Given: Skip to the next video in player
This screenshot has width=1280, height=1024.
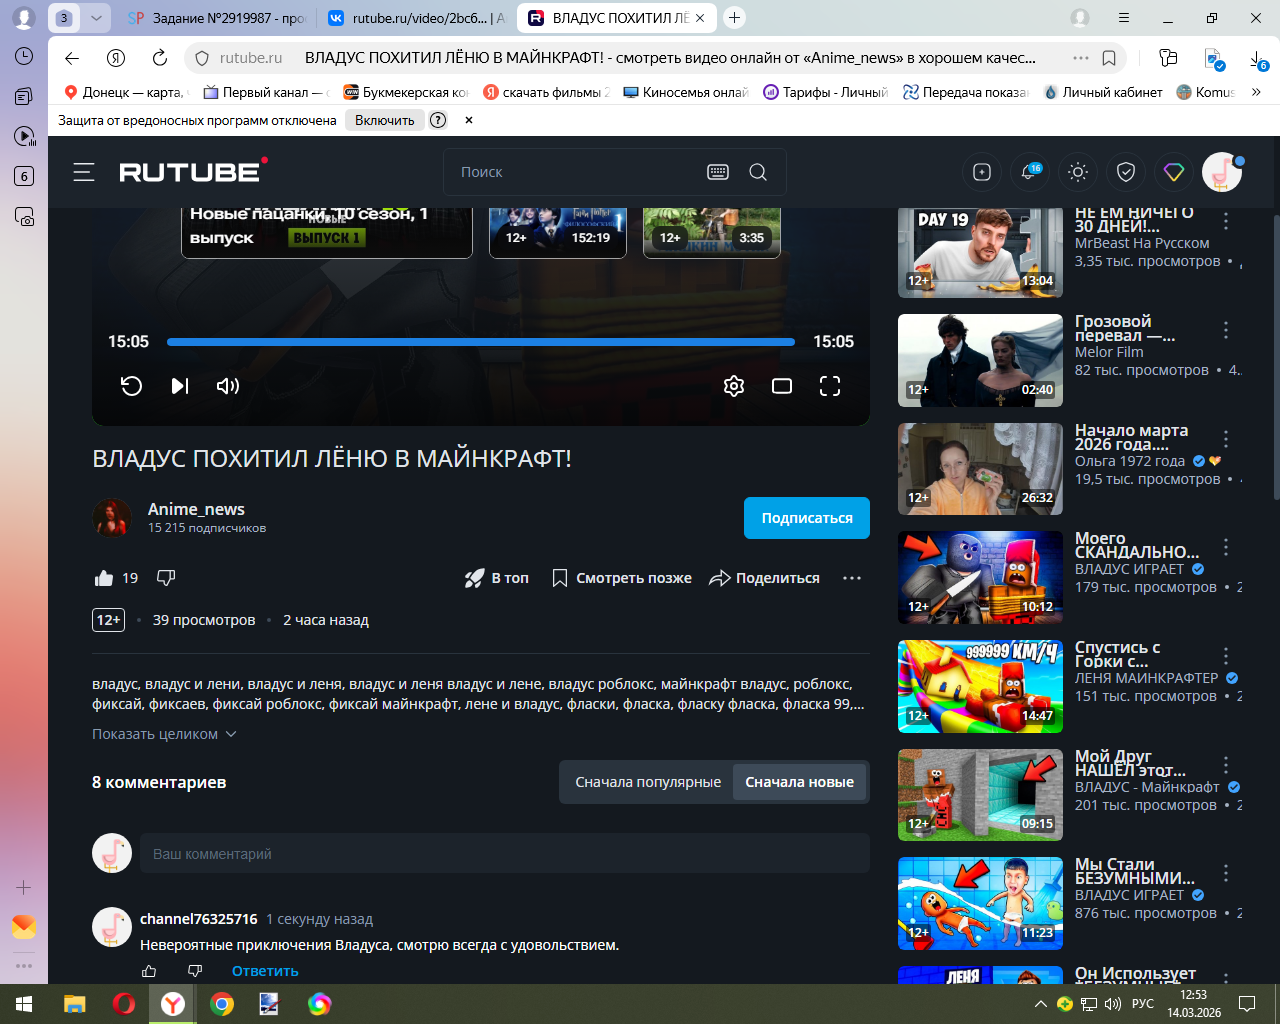Looking at the screenshot, I should [x=180, y=386].
